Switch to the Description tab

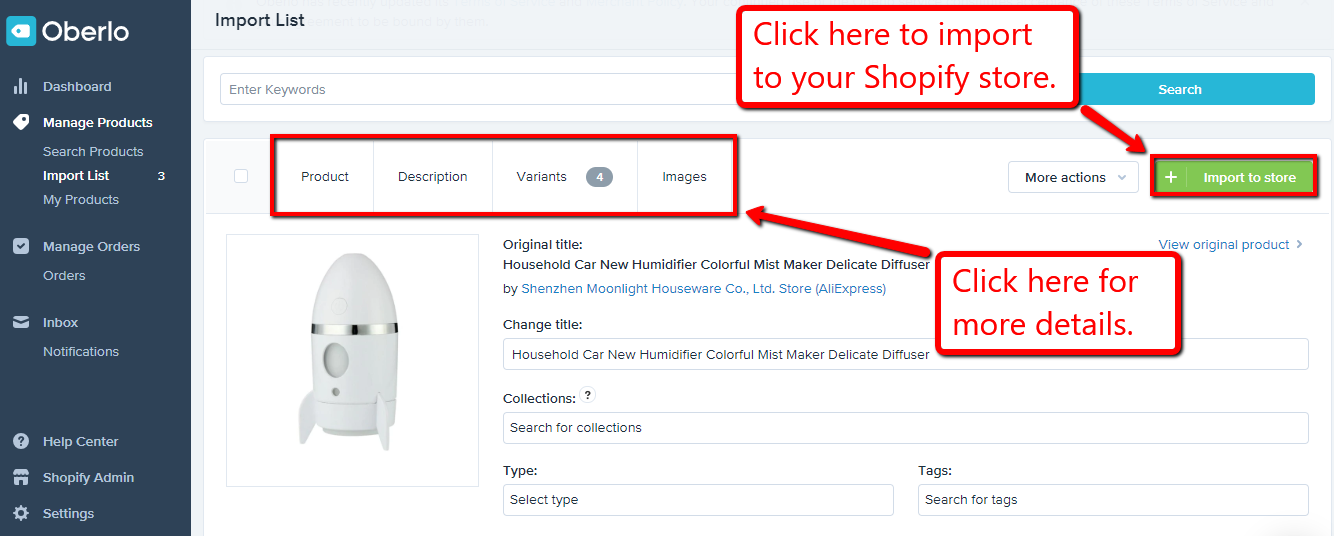coord(433,176)
